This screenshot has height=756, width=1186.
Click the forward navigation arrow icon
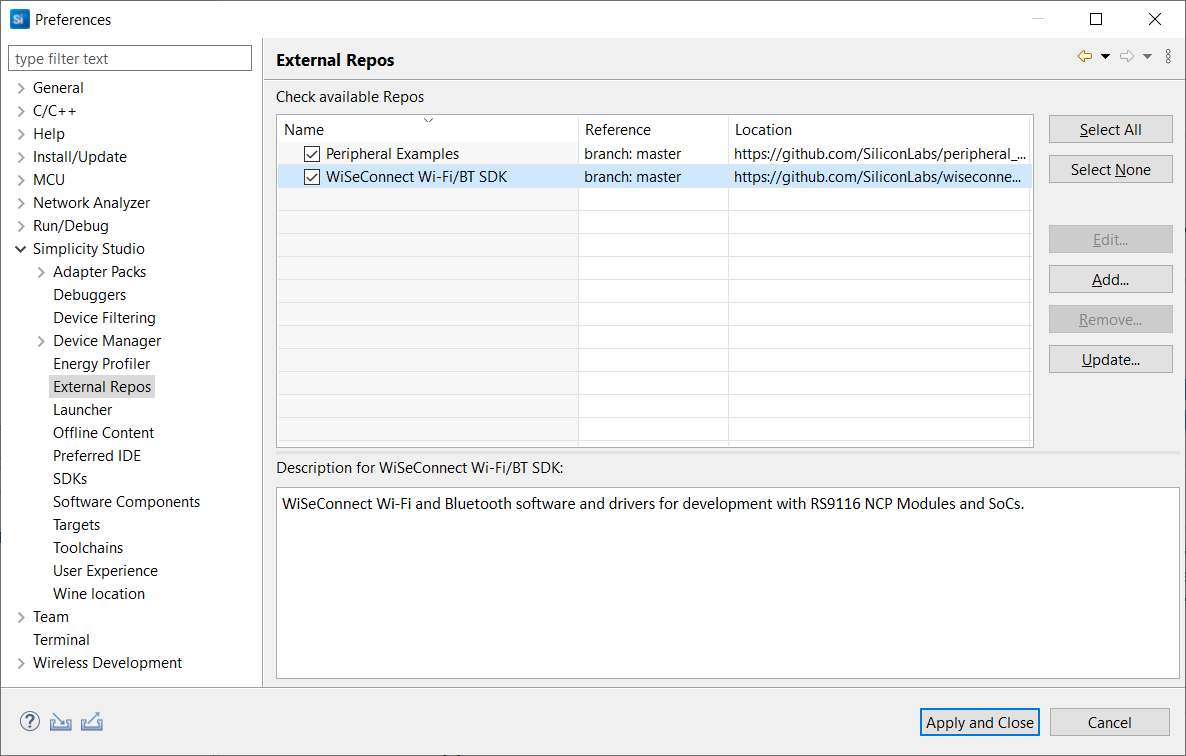(x=1126, y=57)
